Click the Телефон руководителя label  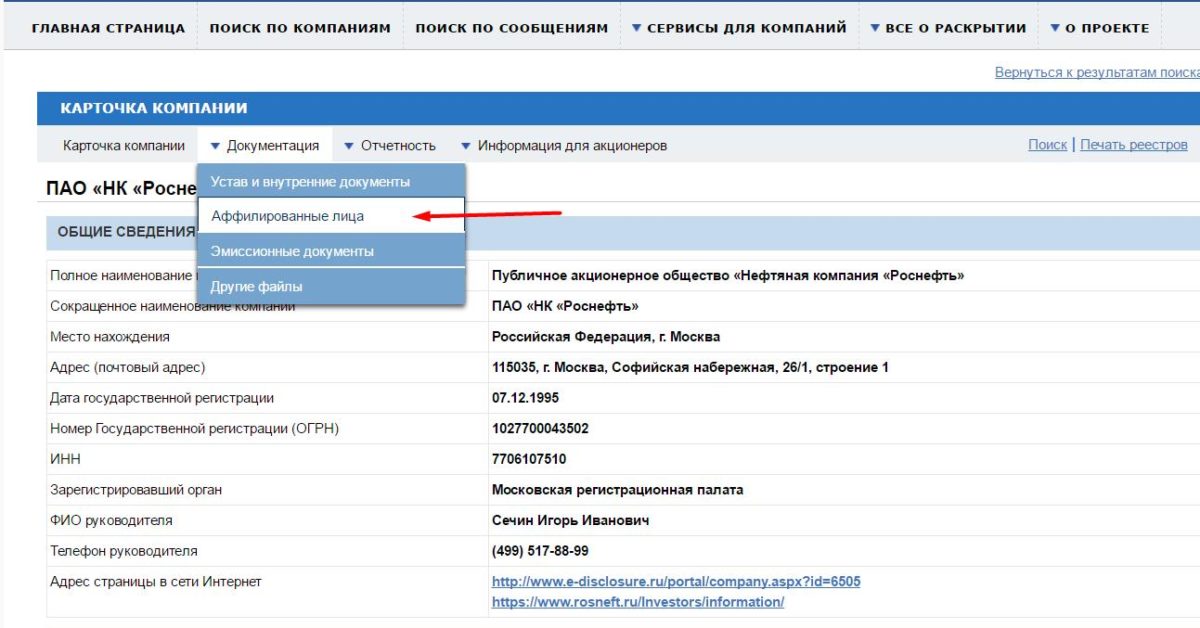[124, 551]
